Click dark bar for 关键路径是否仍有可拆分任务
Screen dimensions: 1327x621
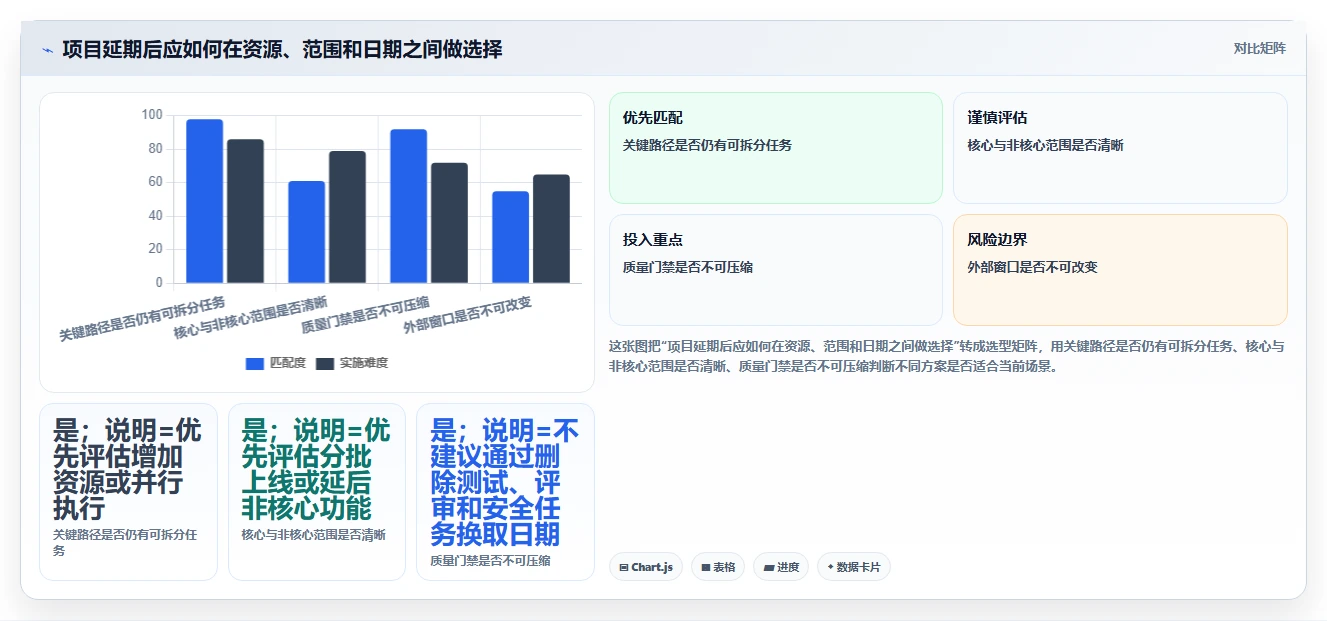coord(245,211)
